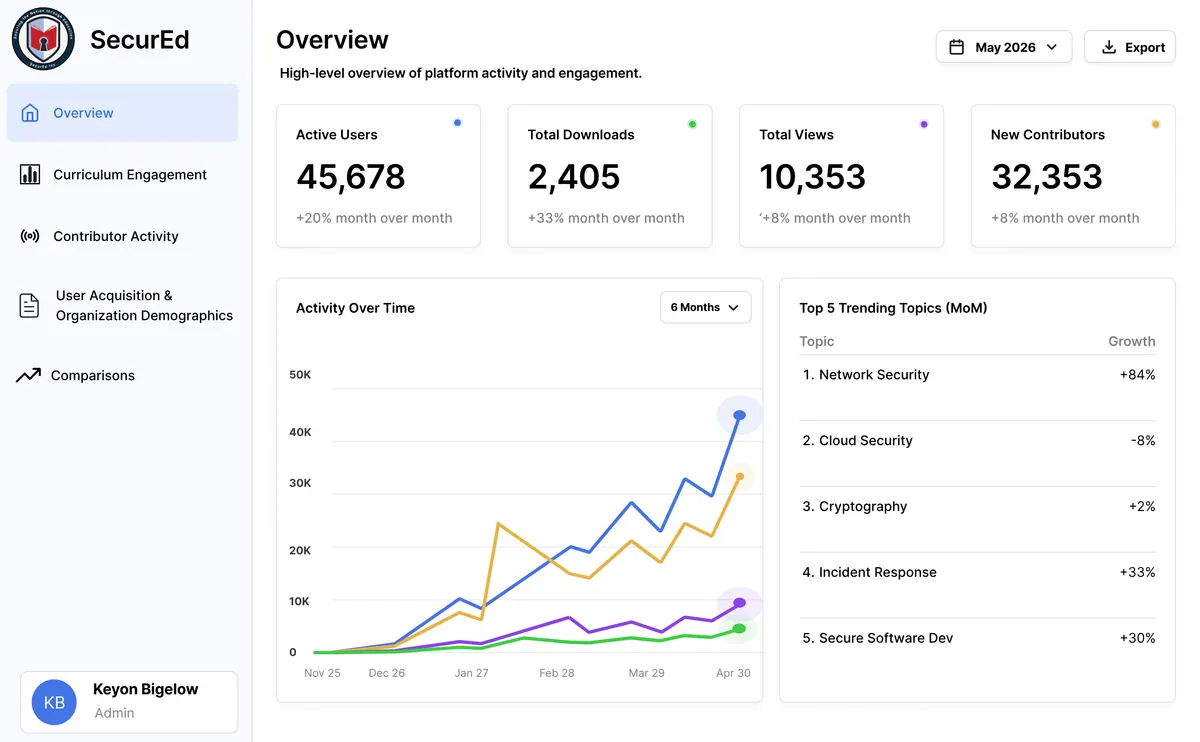Select the Active Users card

[378, 176]
